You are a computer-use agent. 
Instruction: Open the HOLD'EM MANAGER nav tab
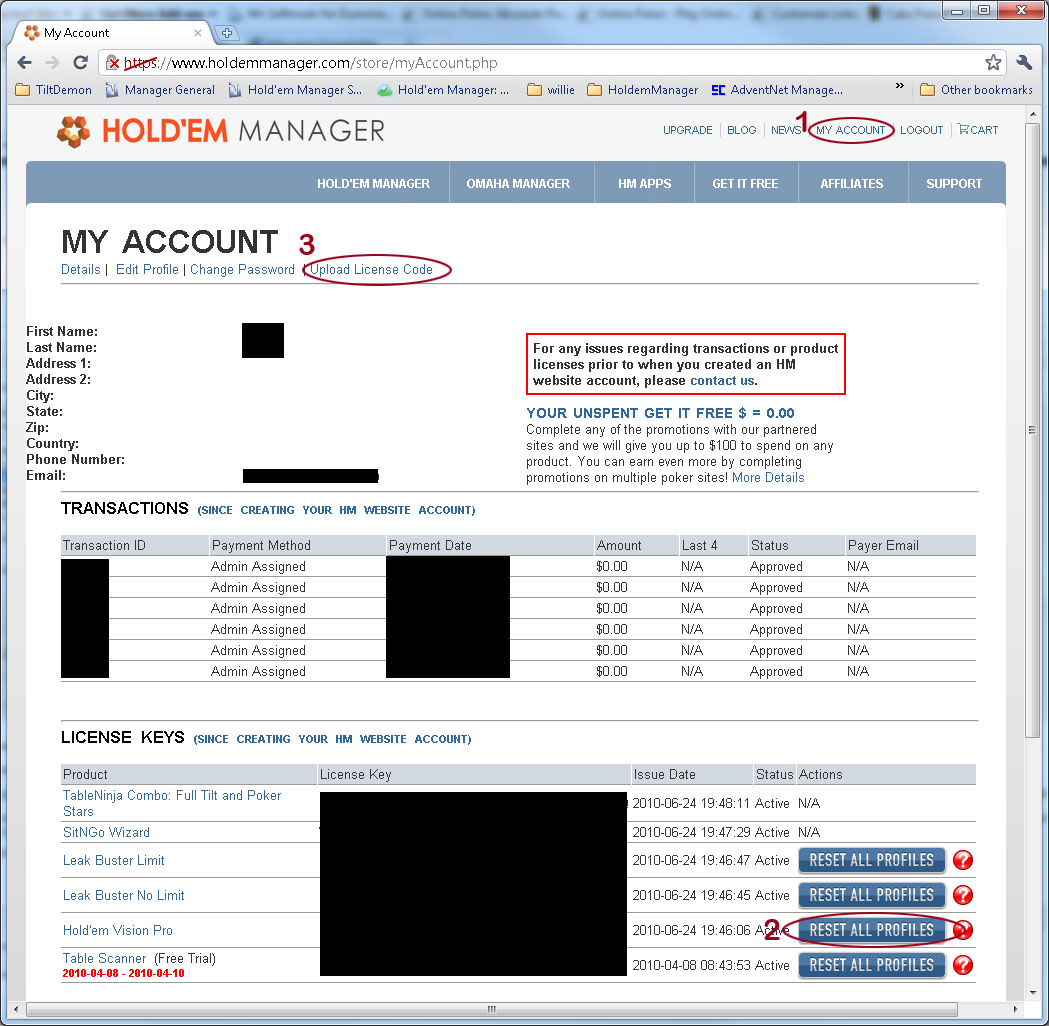tap(373, 183)
